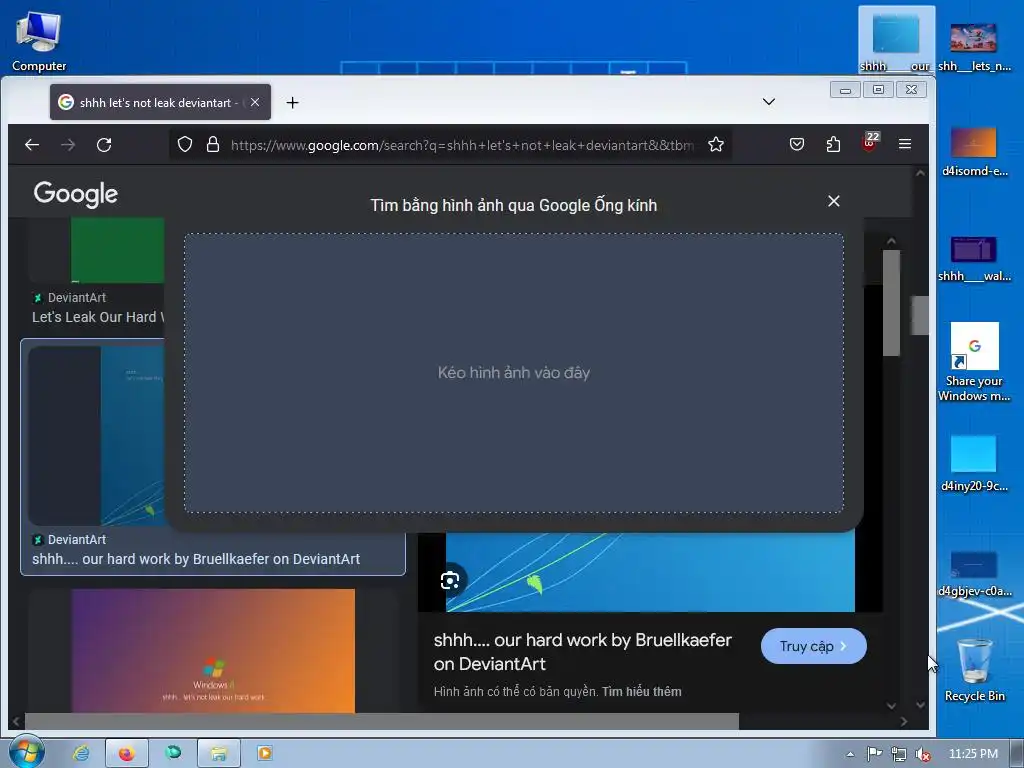Open the Extensions puzzle icon
1024x768 pixels.
pyautogui.click(x=833, y=144)
